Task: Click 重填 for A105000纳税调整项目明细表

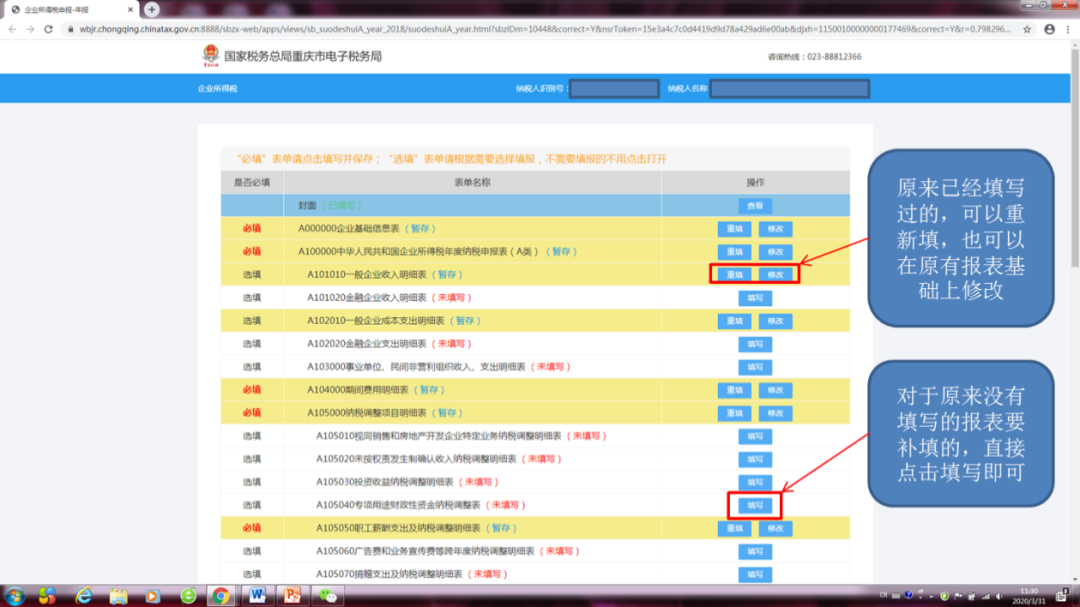Action: pyautogui.click(x=734, y=413)
